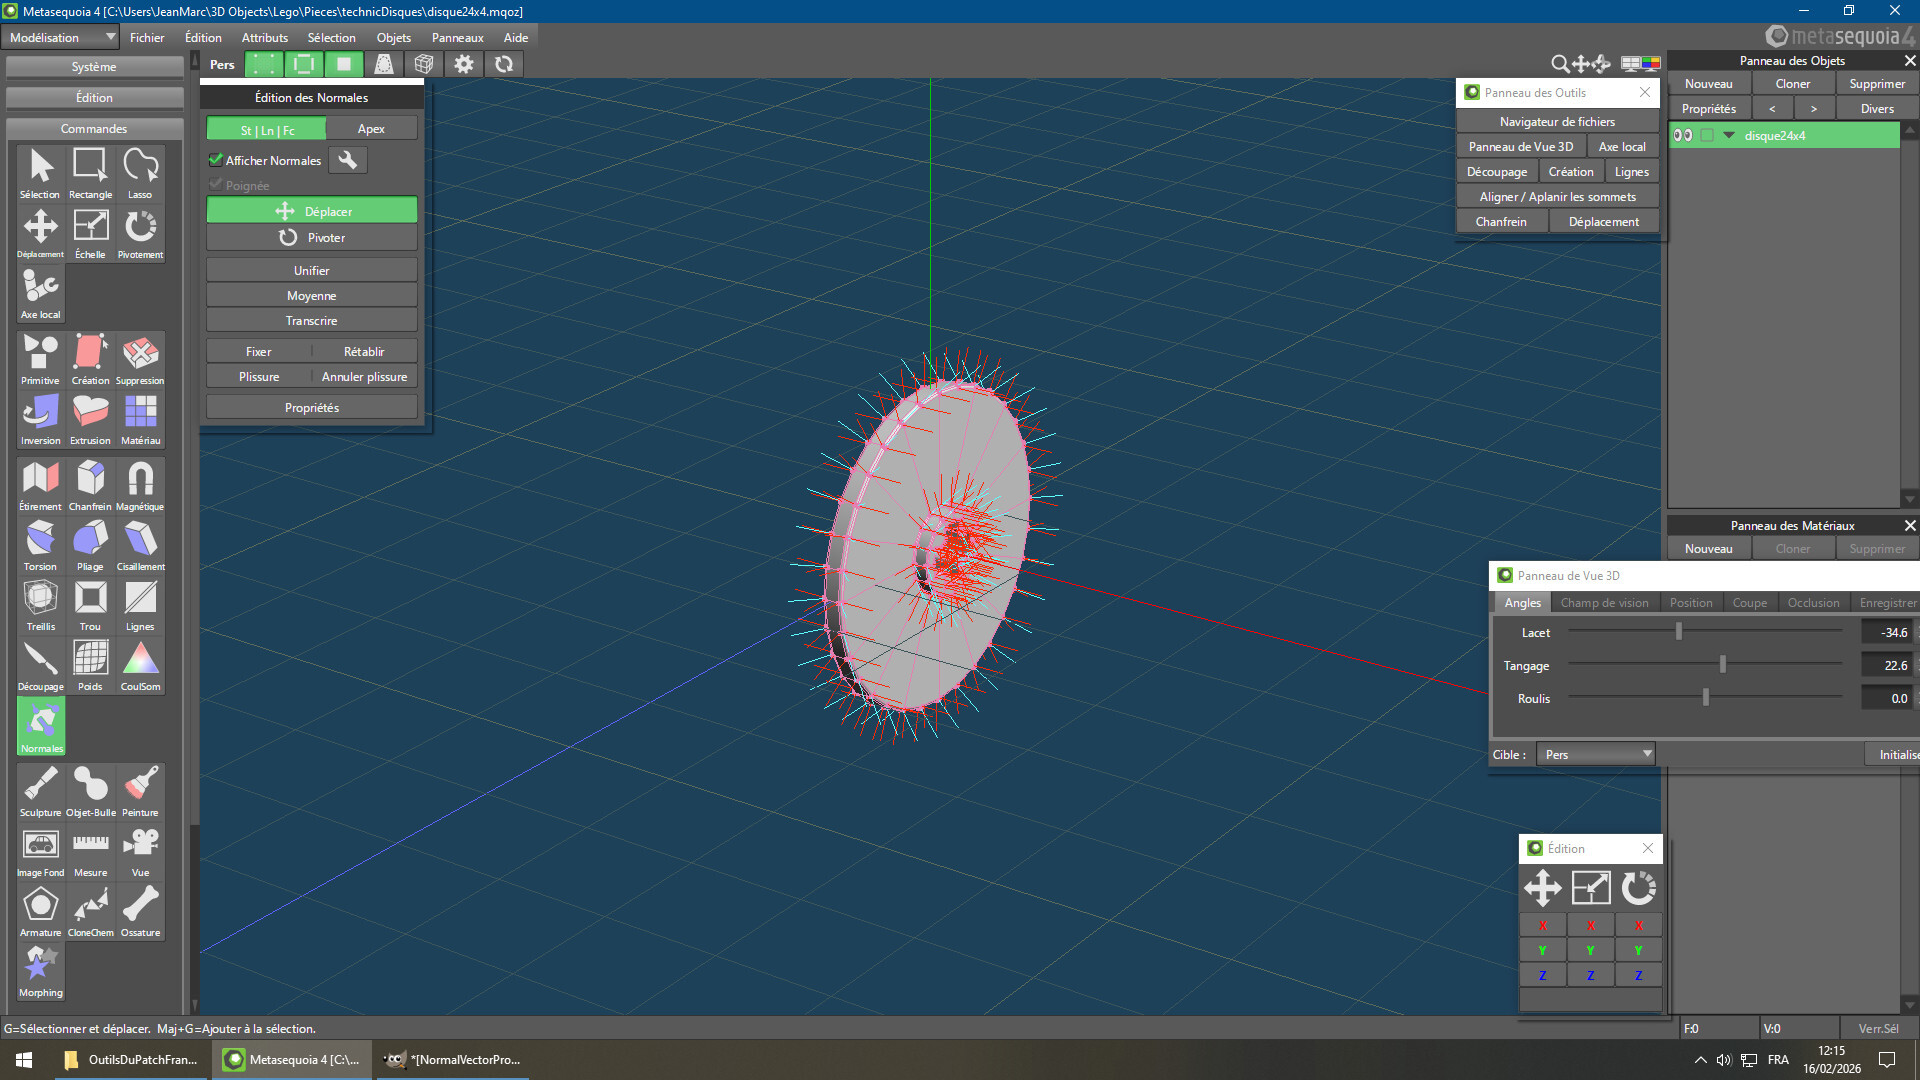Open the Modélisation mode dropdown

point(60,37)
